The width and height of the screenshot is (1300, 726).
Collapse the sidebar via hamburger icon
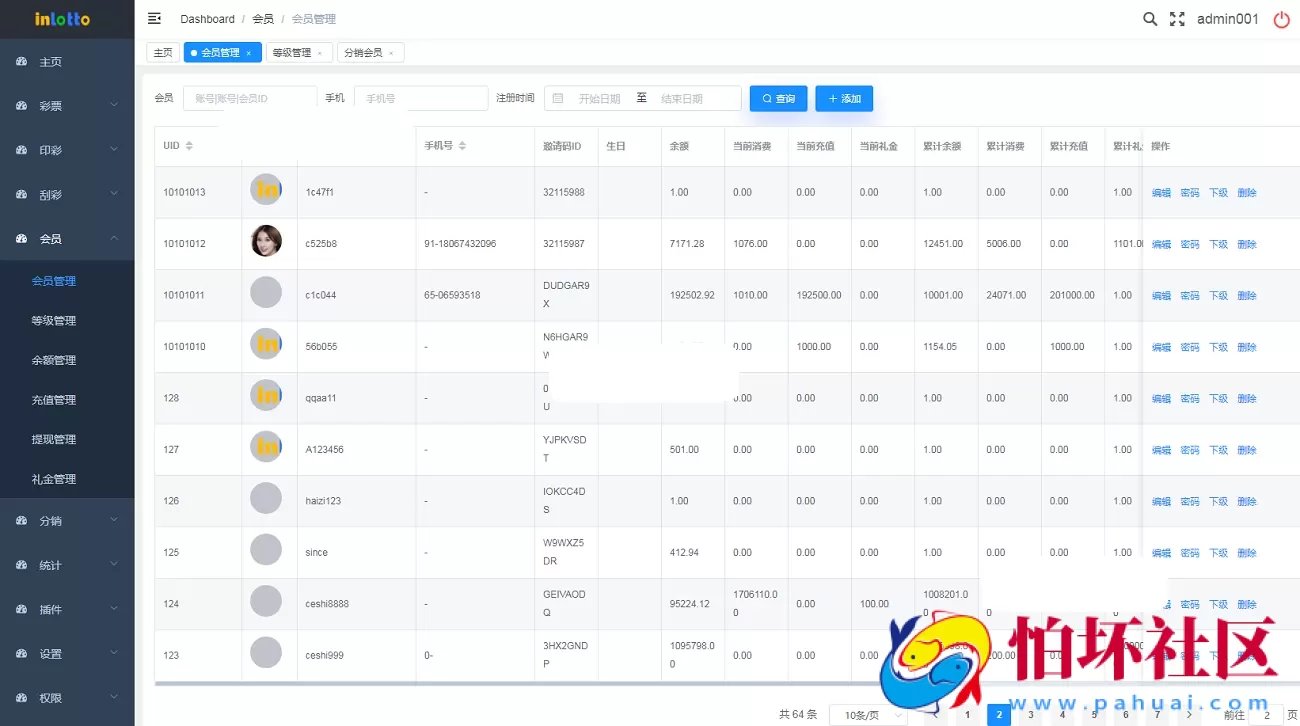153,18
